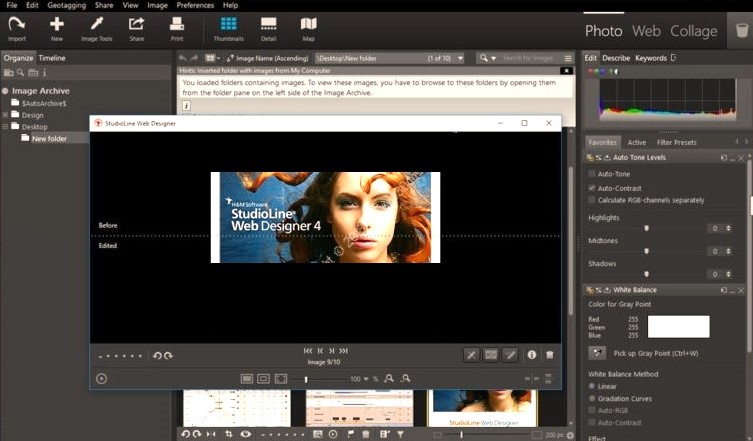Select Linear white balance method

[592, 386]
